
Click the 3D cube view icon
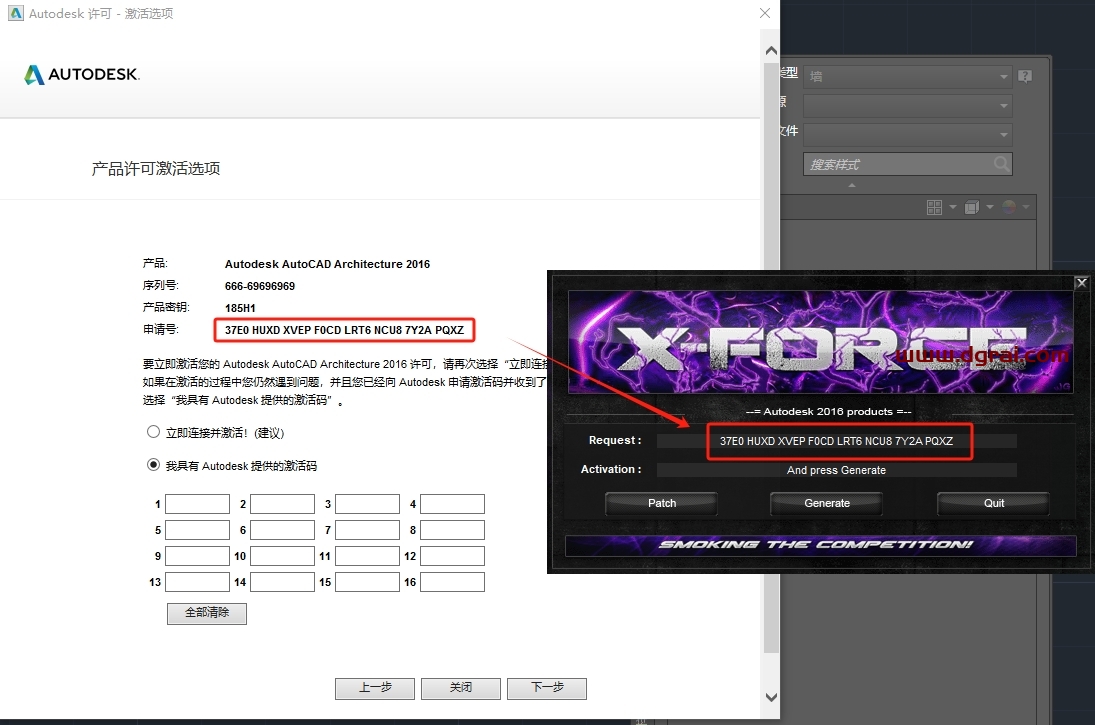coord(973,207)
